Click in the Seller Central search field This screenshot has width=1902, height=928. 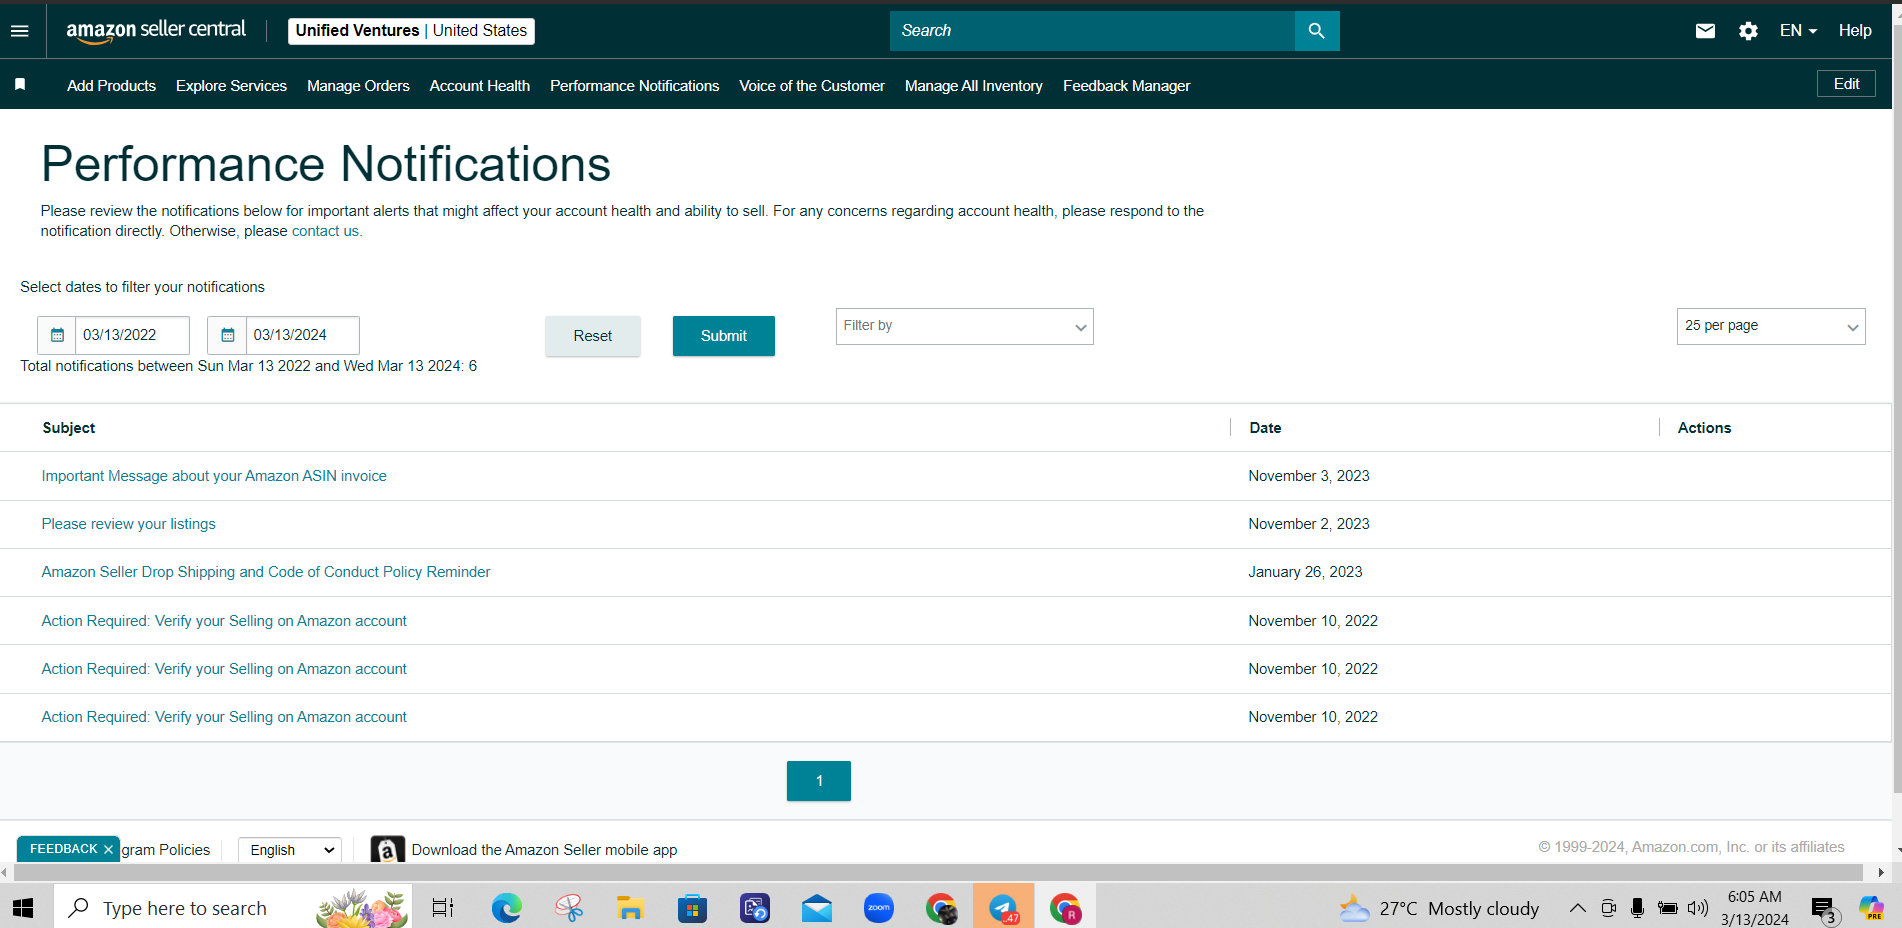click(x=1092, y=31)
